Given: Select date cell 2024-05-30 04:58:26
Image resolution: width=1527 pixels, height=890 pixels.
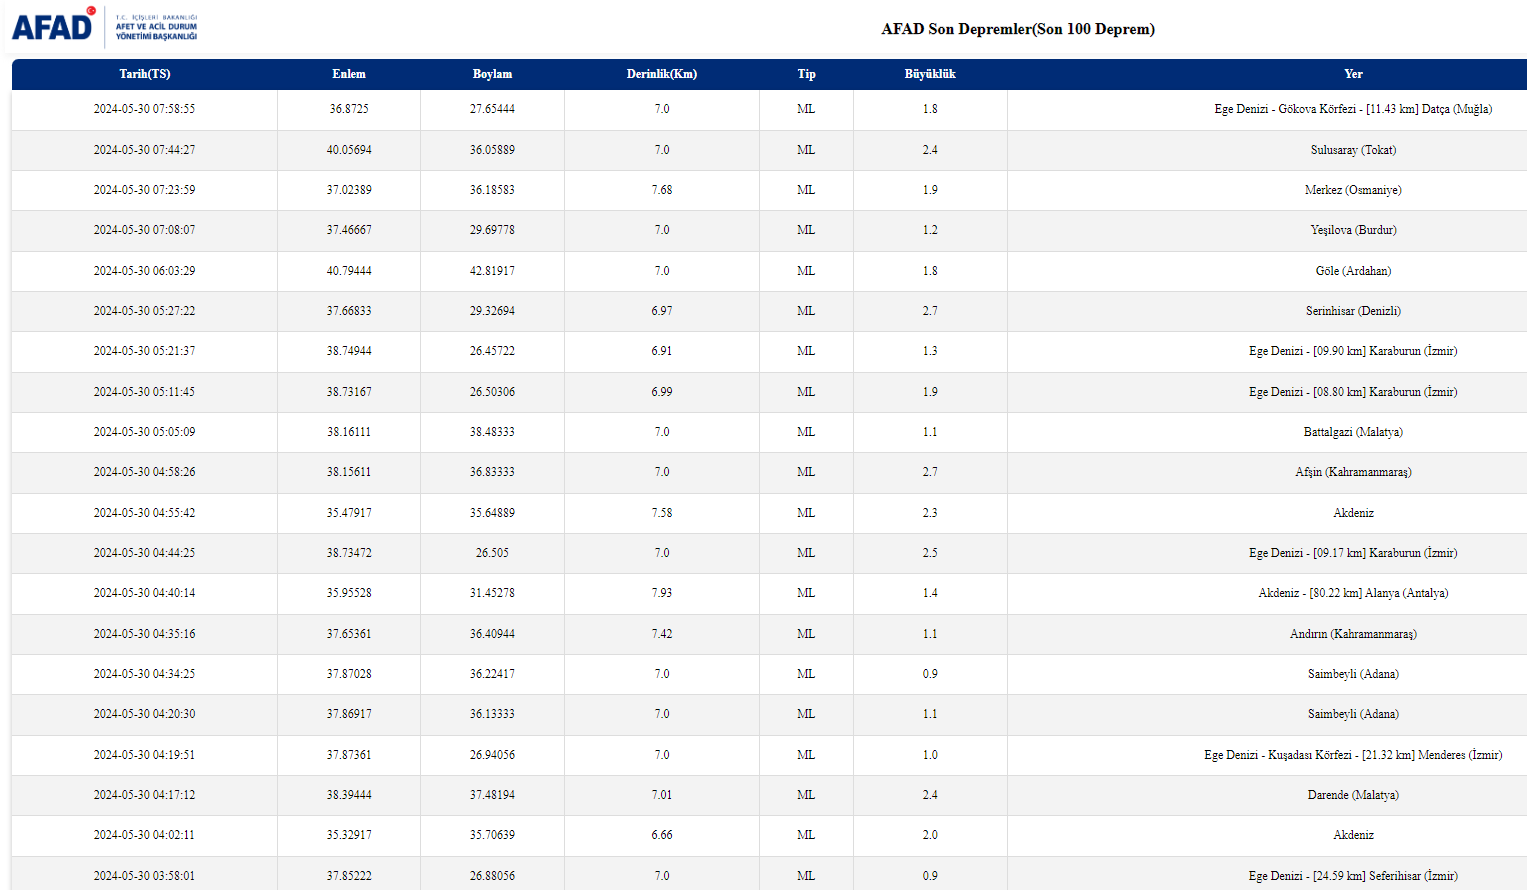Looking at the screenshot, I should pyautogui.click(x=145, y=472).
